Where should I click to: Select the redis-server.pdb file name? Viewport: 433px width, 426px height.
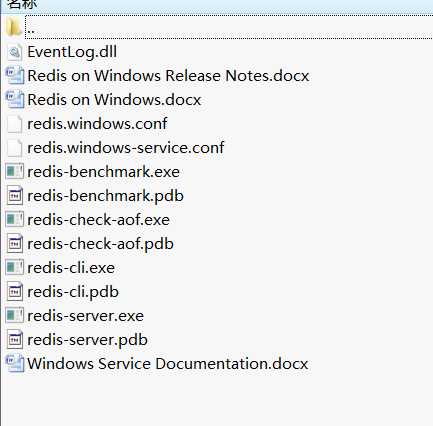(x=87, y=340)
